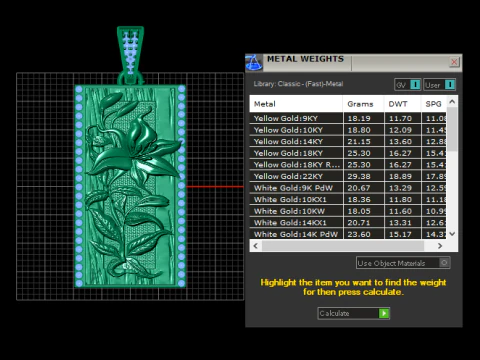Select the White Gold:10KW row
Image resolution: width=480 pixels, height=360 pixels.
(x=348, y=211)
